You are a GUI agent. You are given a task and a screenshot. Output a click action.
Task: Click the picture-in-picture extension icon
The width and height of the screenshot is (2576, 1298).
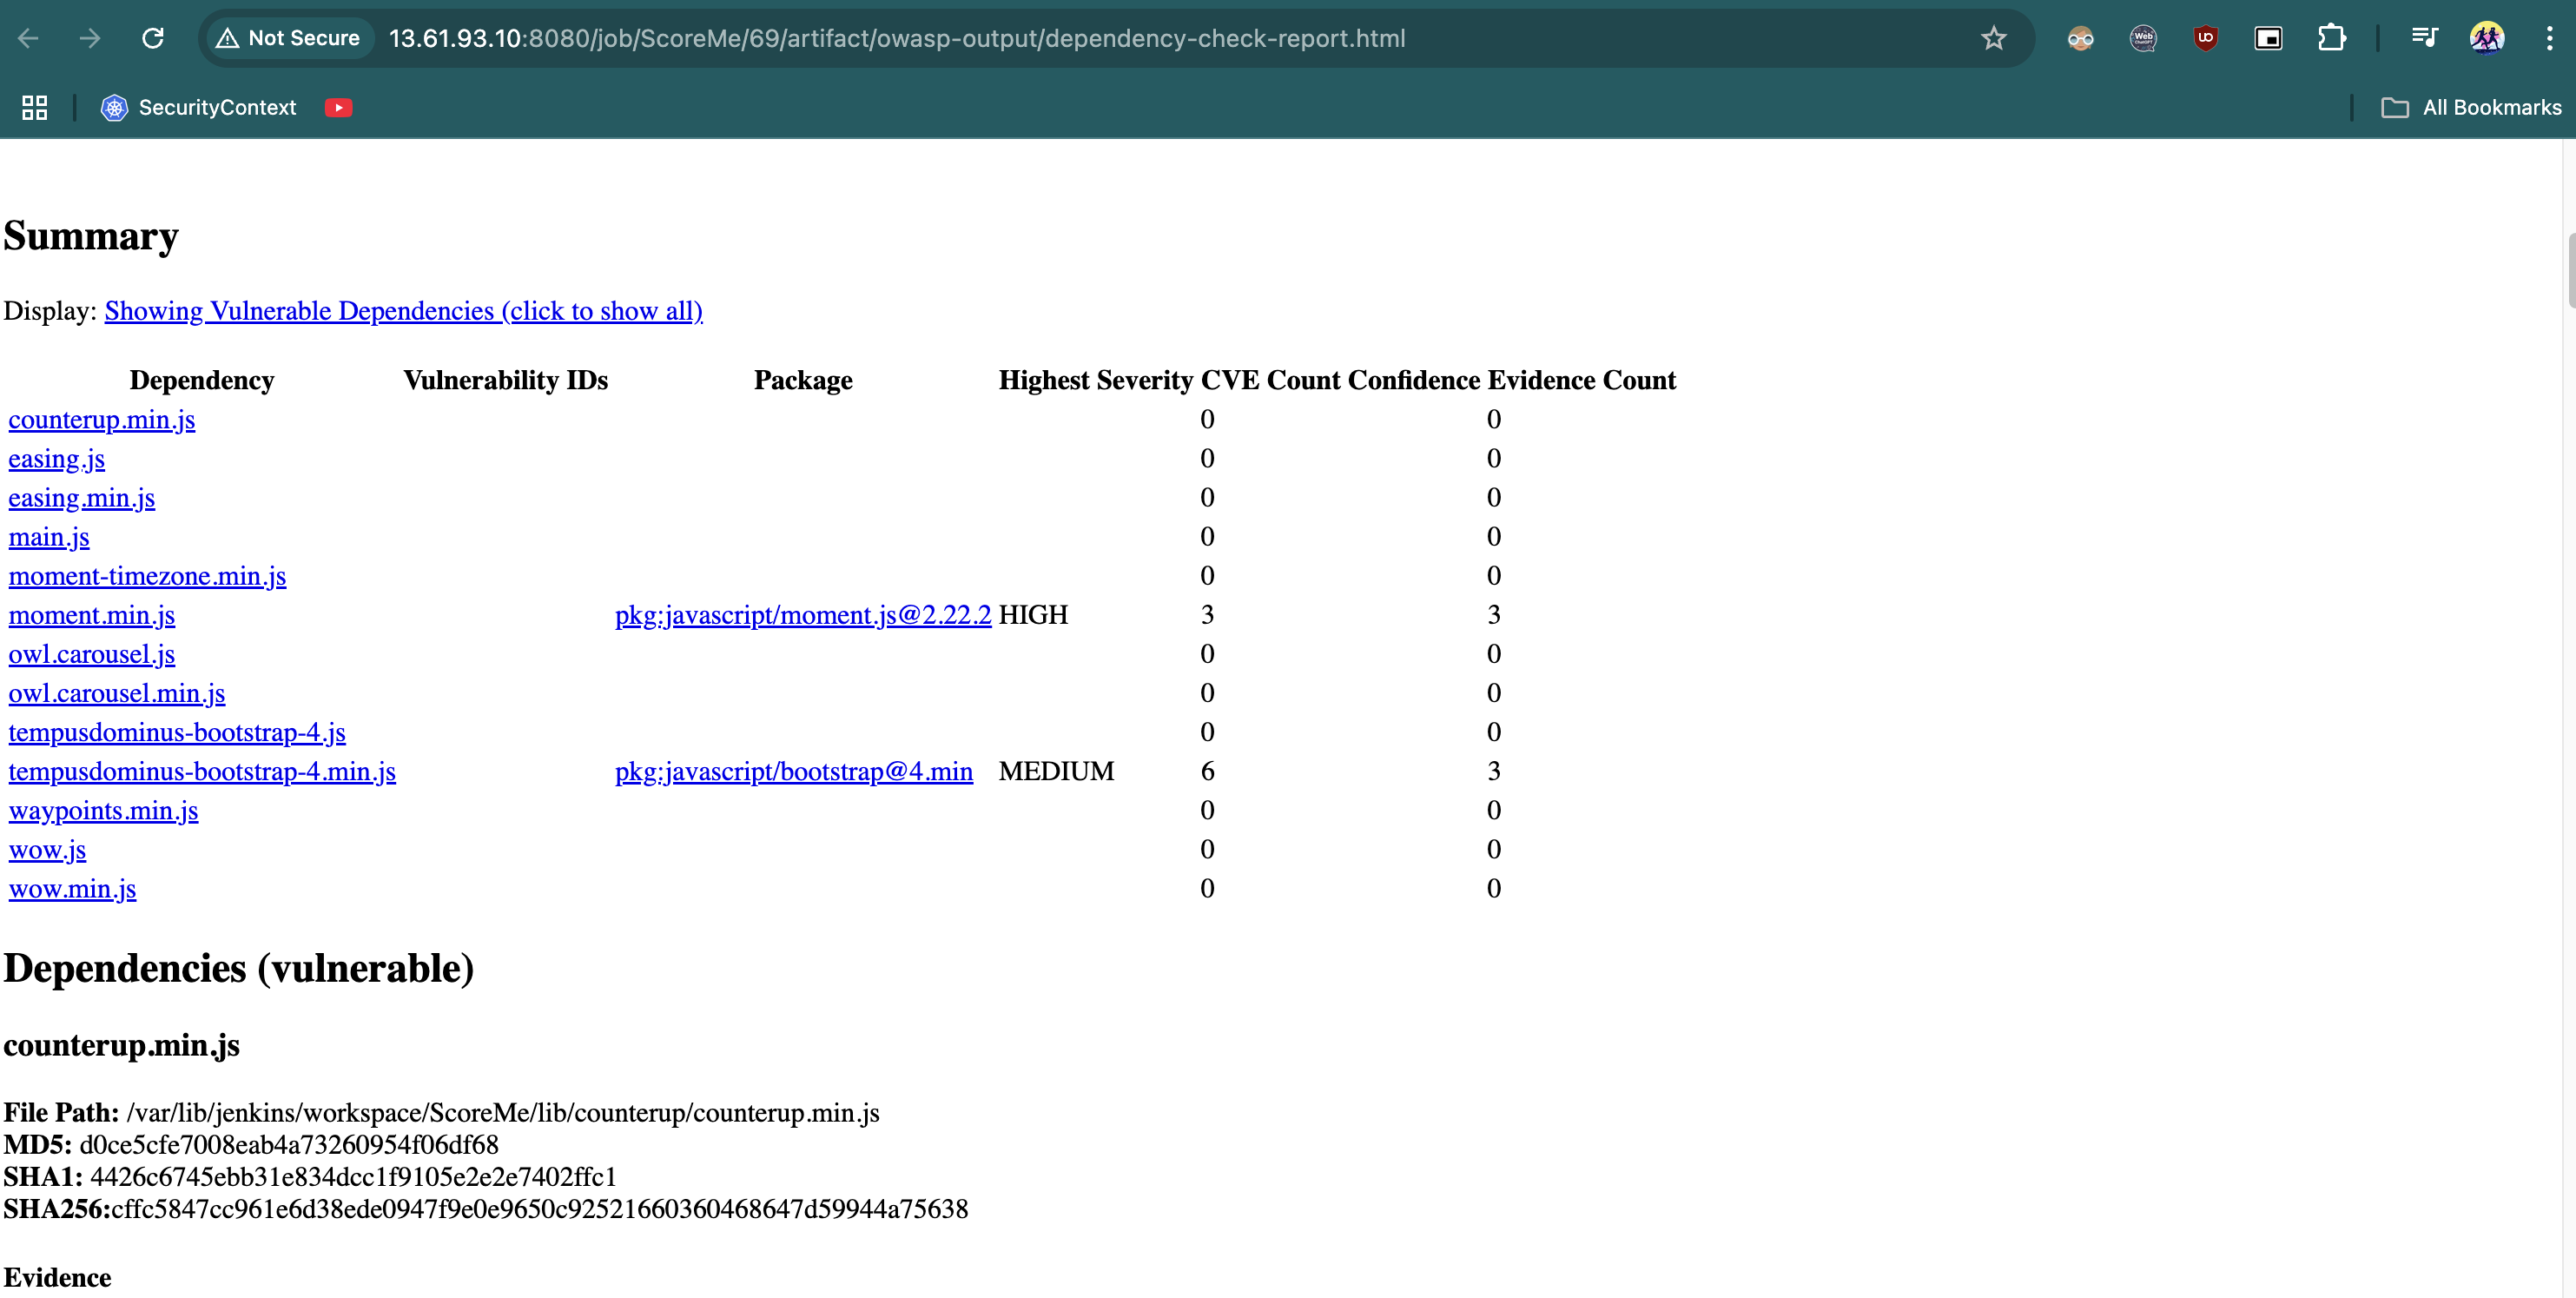point(2268,38)
